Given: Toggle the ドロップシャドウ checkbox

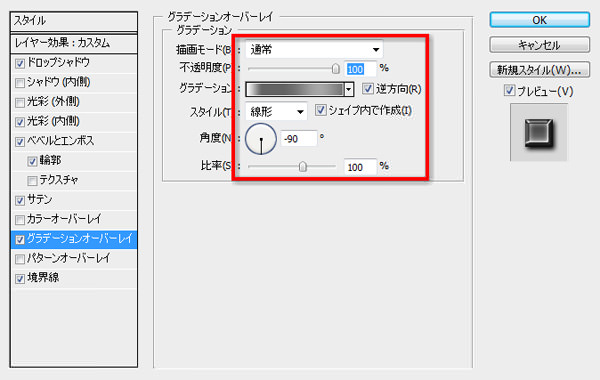Looking at the screenshot, I should (20, 64).
